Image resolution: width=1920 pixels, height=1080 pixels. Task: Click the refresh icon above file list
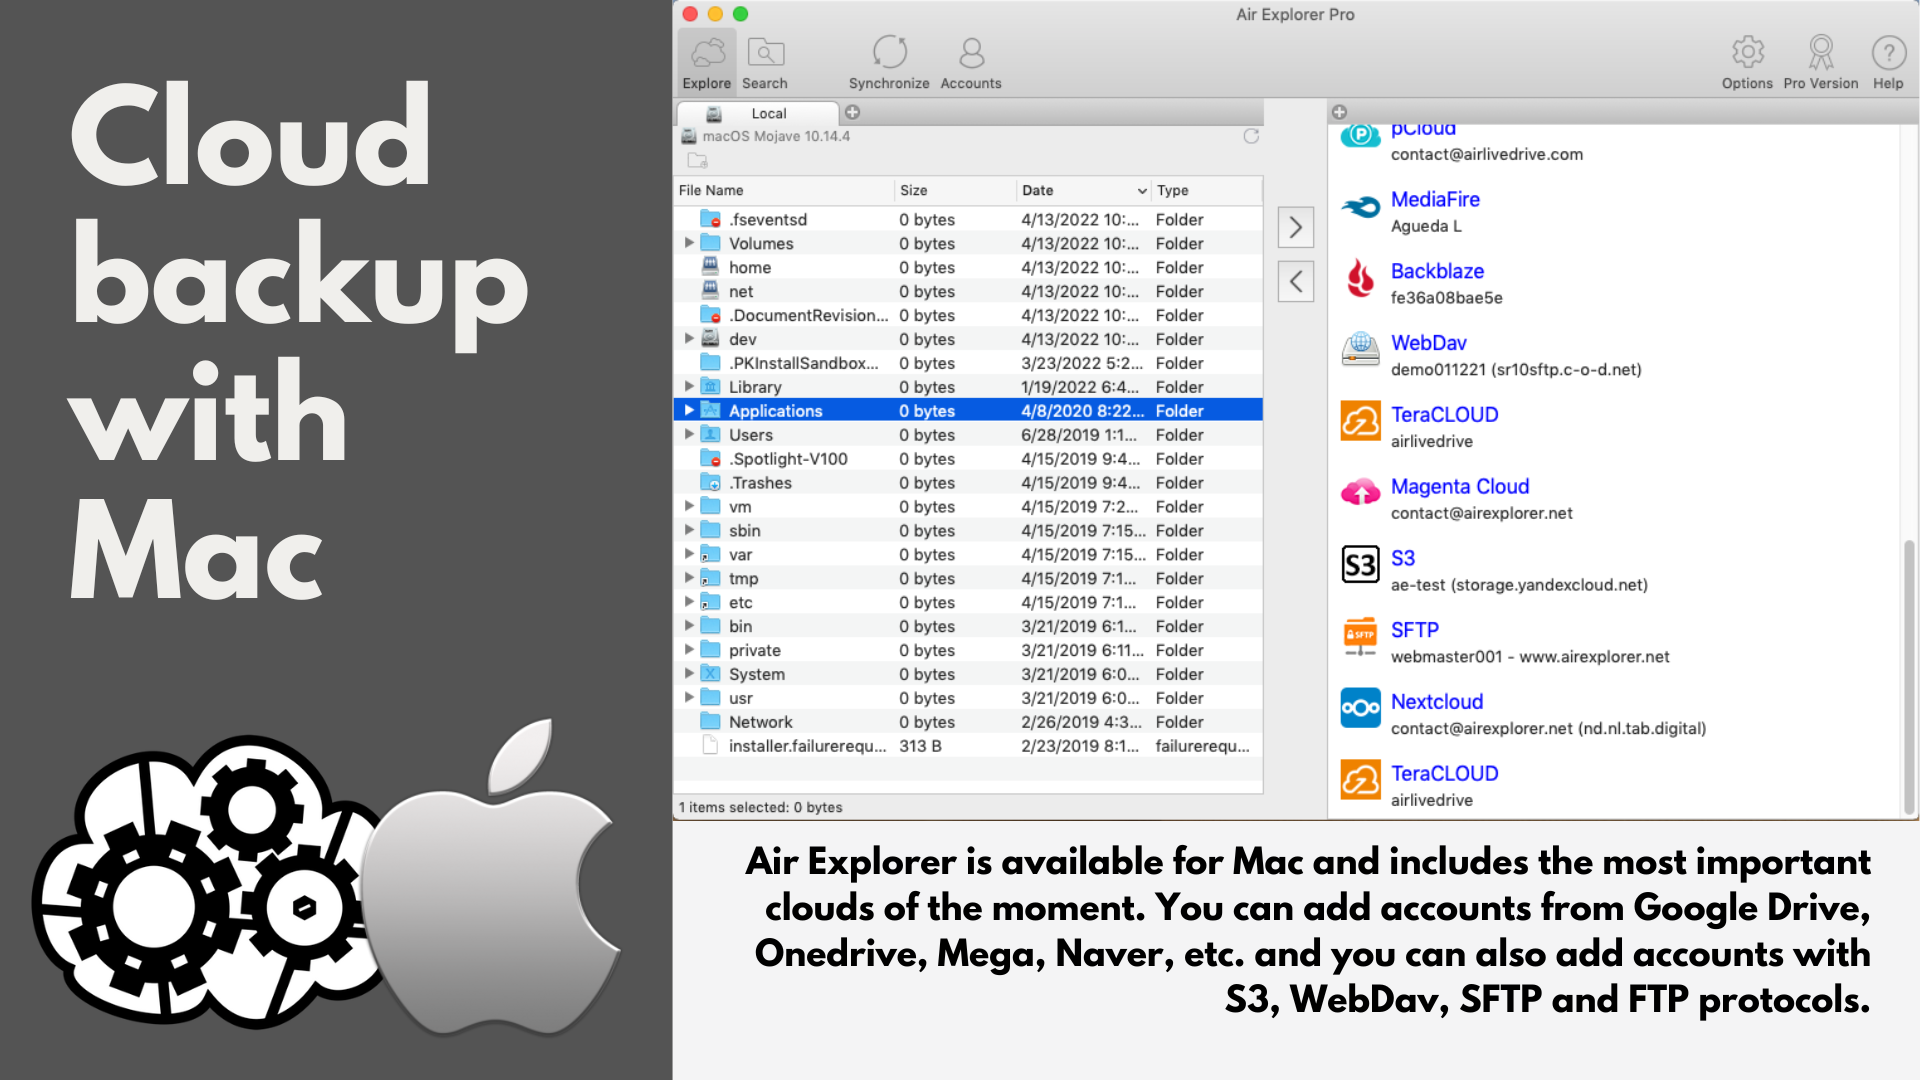(1251, 137)
